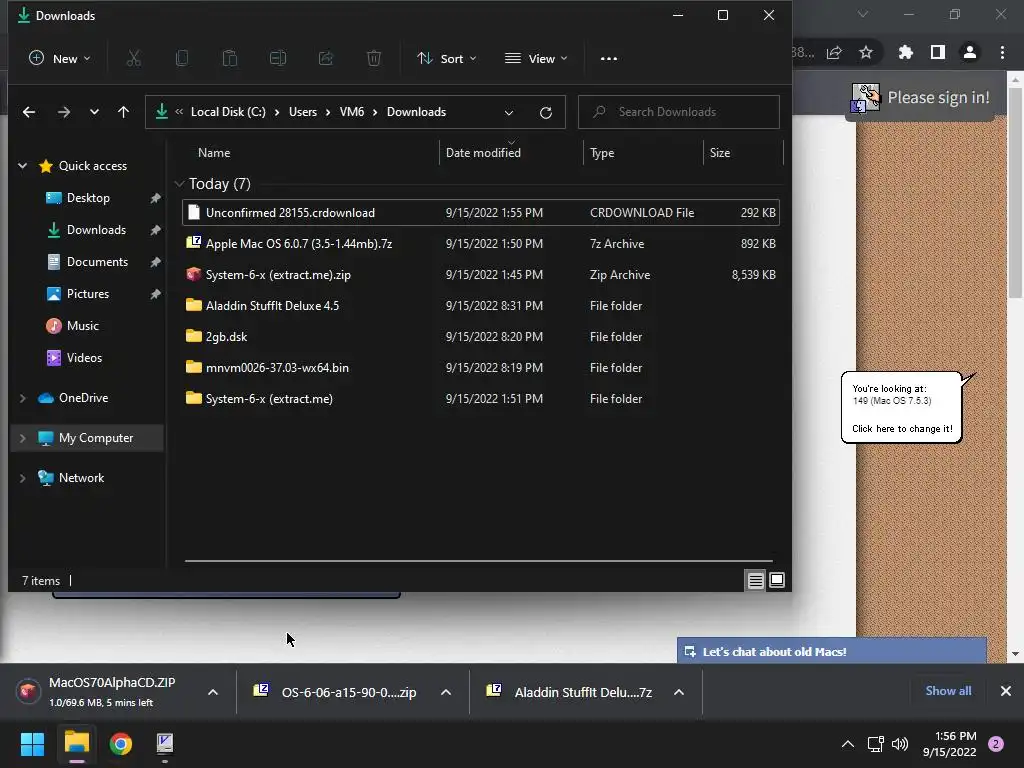
Task: Click the Delete trash can icon
Action: tap(374, 59)
